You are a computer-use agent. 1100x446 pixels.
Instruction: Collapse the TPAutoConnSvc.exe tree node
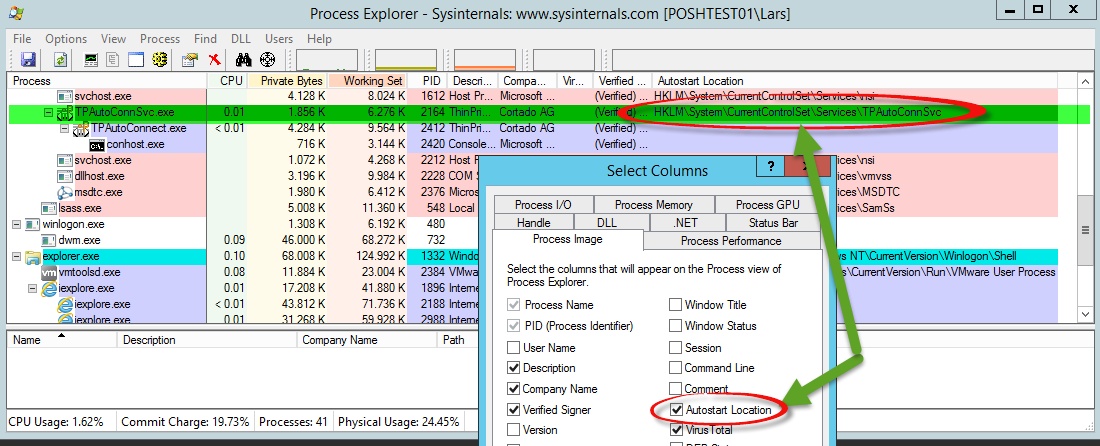click(x=48, y=112)
